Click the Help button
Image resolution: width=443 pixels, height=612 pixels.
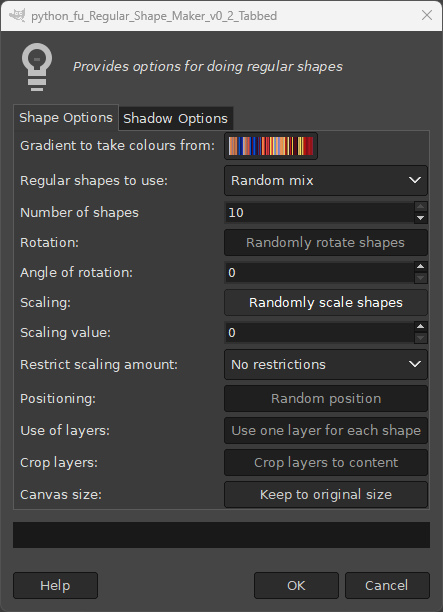(55, 585)
